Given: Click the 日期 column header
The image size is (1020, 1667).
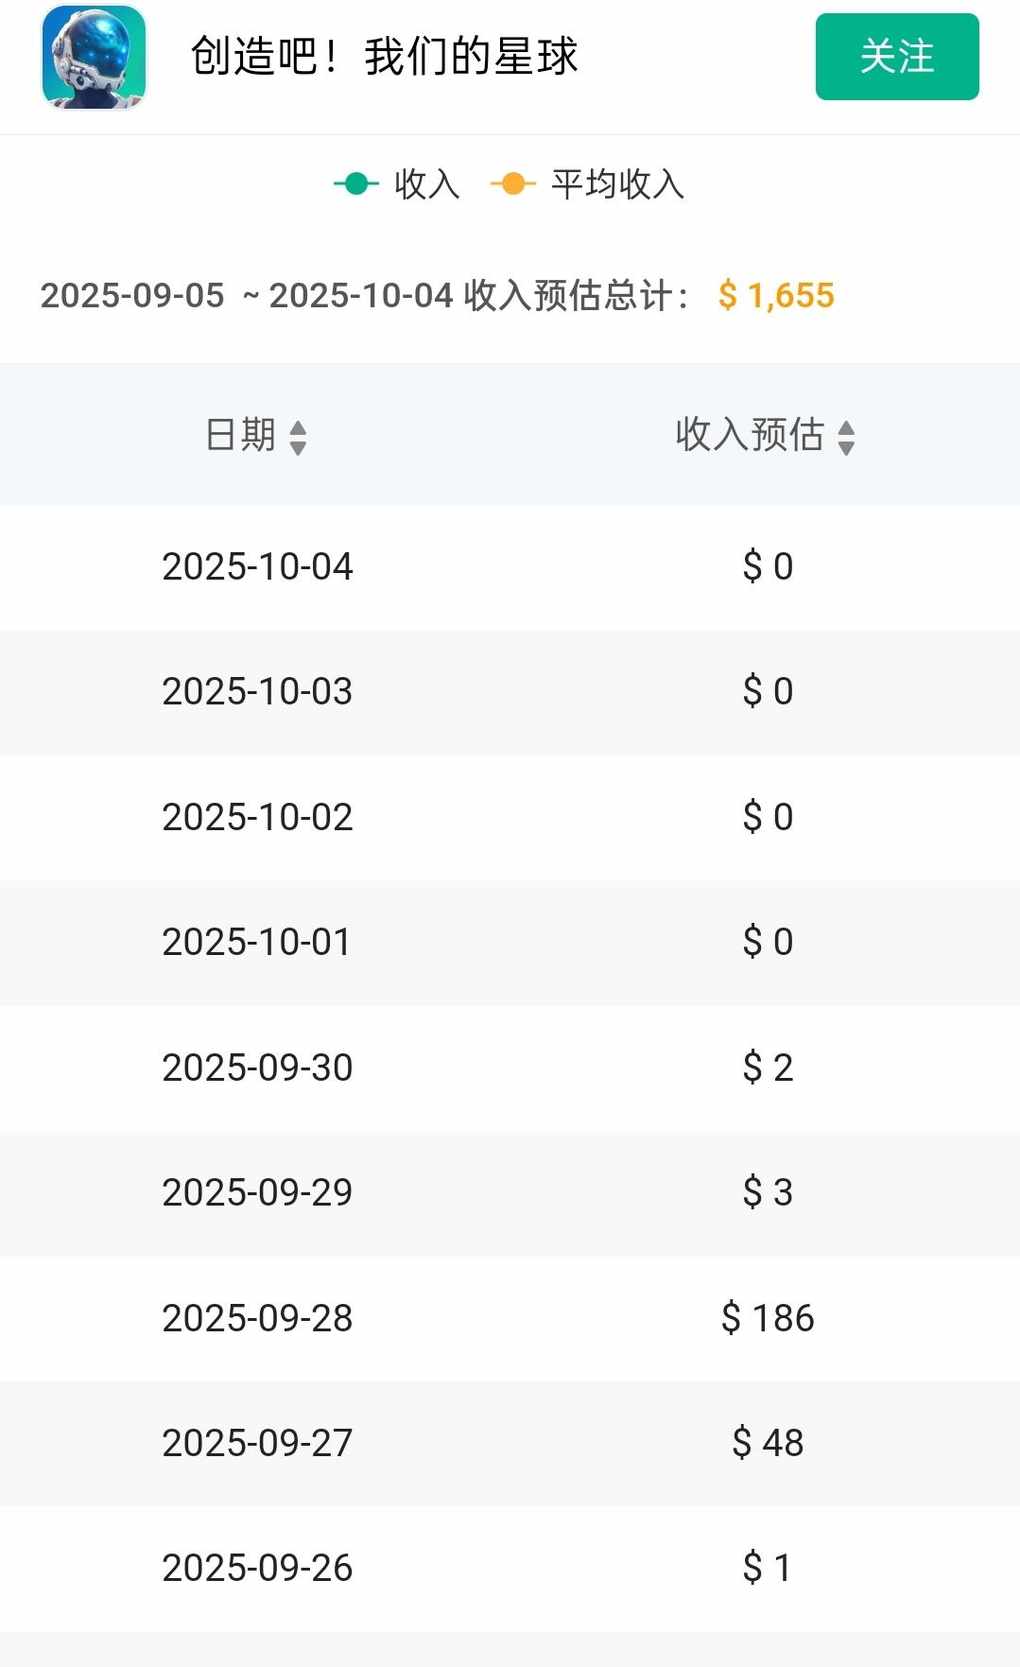Looking at the screenshot, I should (x=241, y=435).
